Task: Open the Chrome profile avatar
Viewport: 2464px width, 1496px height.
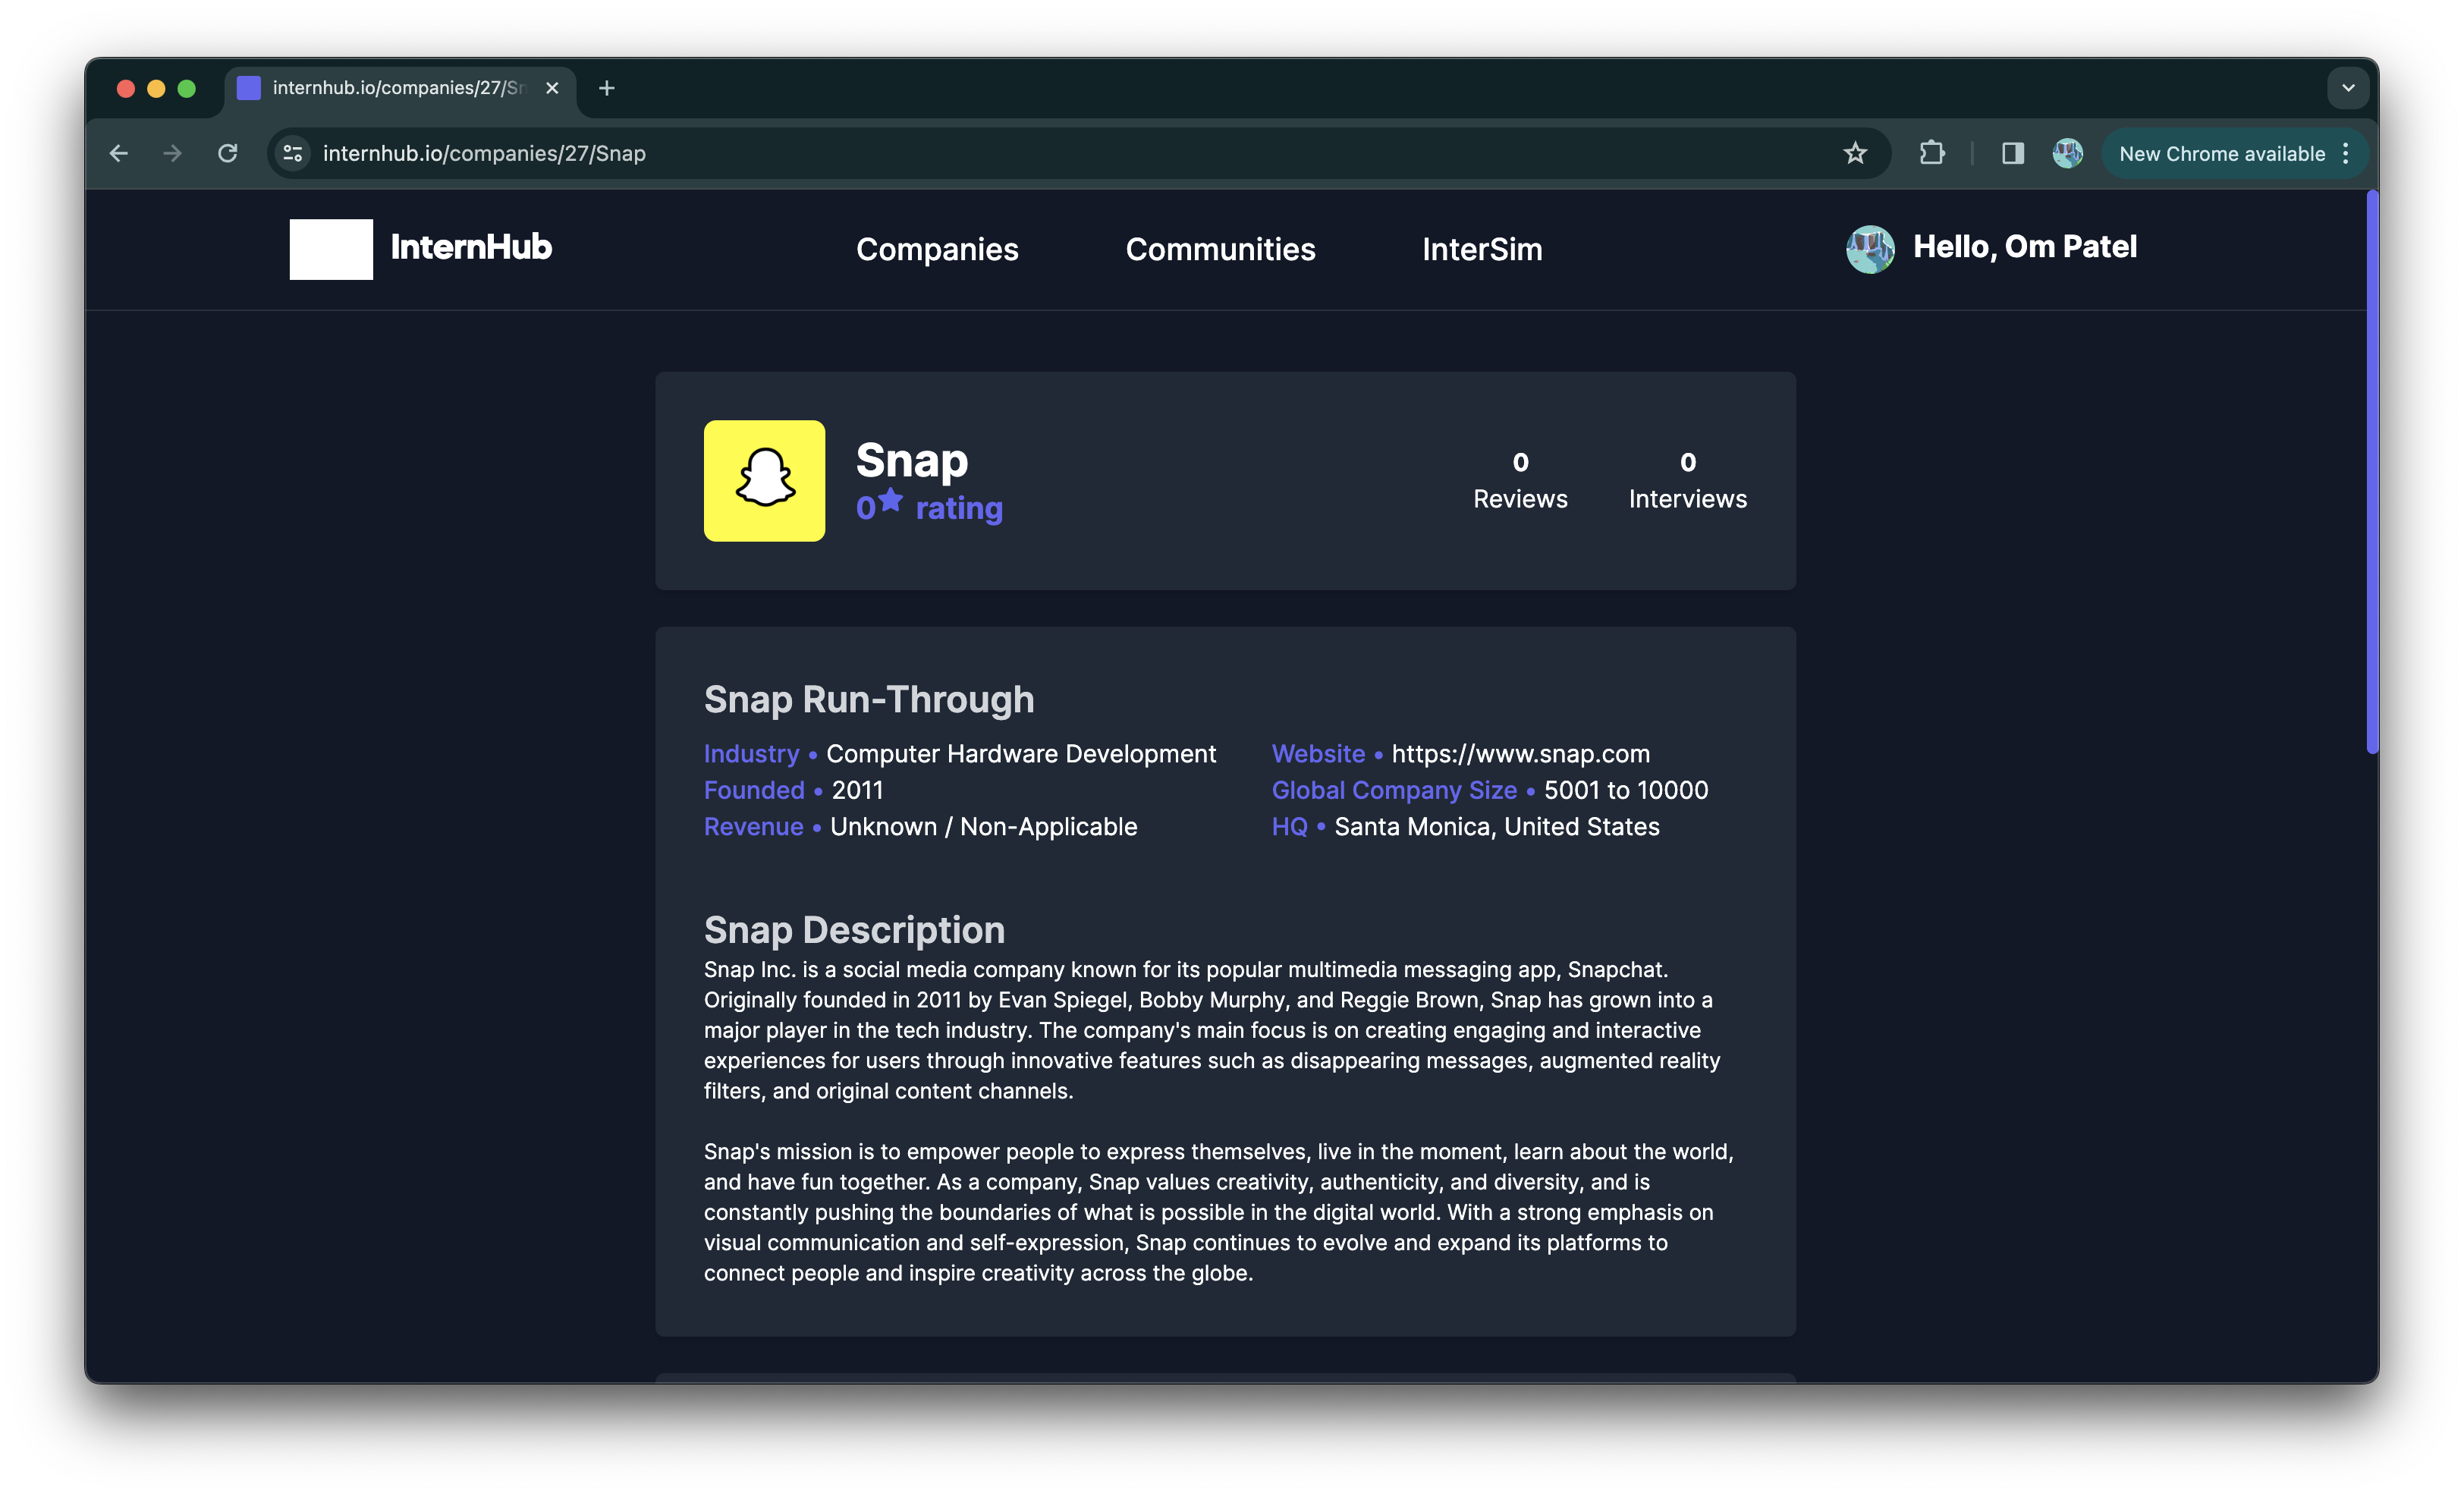Action: (x=2067, y=153)
